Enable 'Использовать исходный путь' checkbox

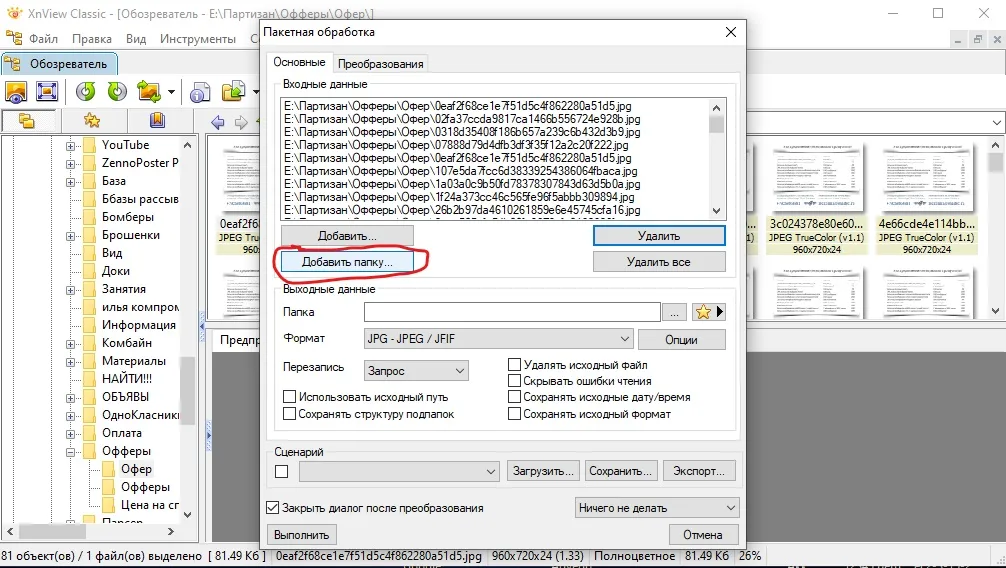289,397
